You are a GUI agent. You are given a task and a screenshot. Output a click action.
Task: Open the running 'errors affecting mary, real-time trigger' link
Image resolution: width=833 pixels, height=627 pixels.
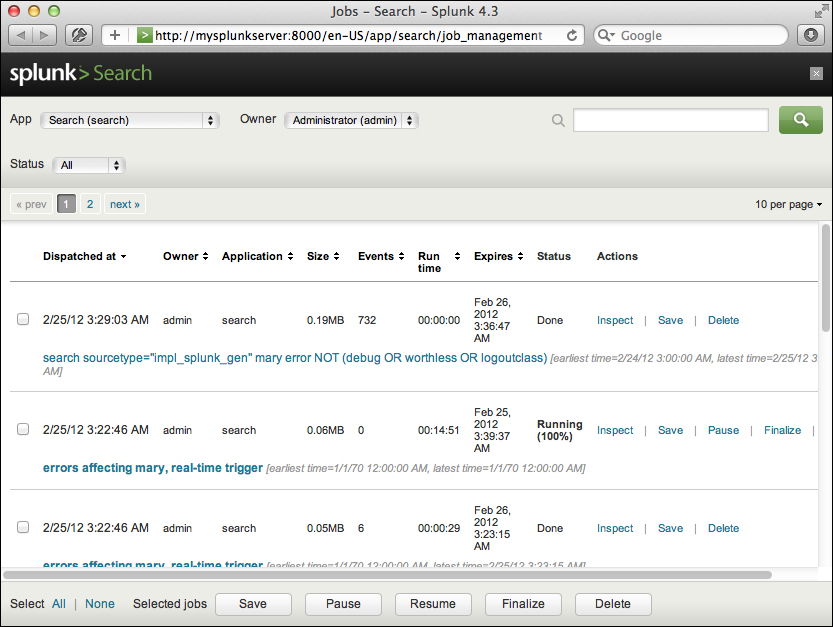tap(153, 468)
